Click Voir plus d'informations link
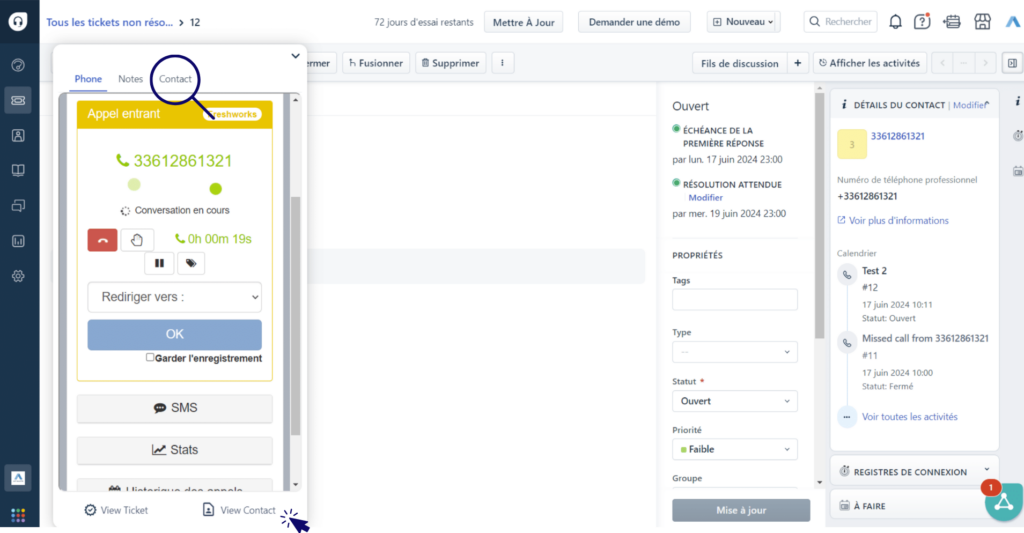 (x=893, y=220)
